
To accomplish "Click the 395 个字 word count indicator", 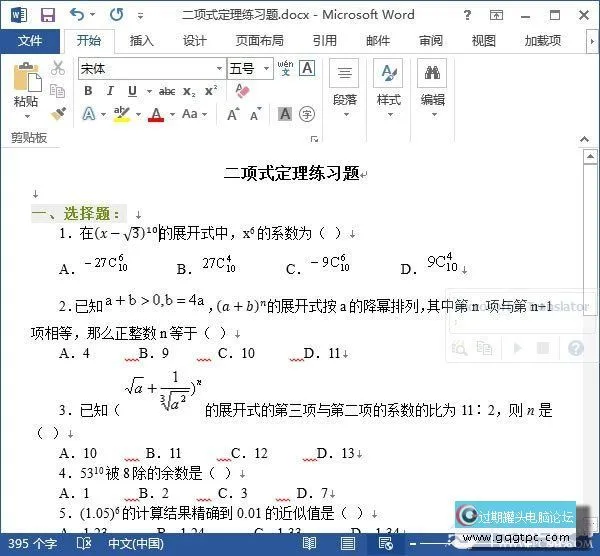I will coord(32,544).
